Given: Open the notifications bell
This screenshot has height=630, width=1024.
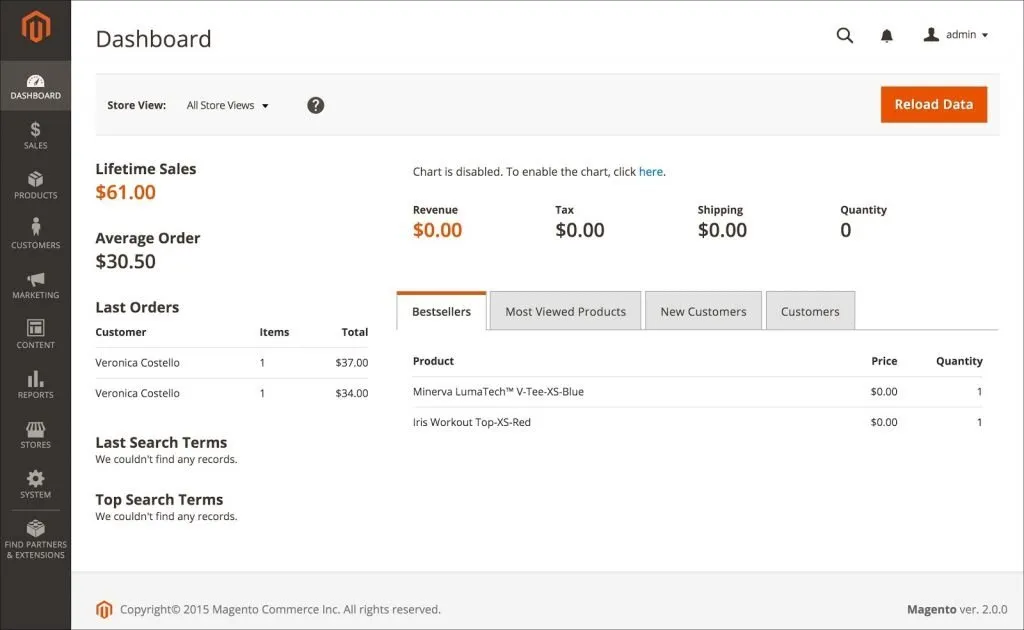Looking at the screenshot, I should (x=886, y=35).
